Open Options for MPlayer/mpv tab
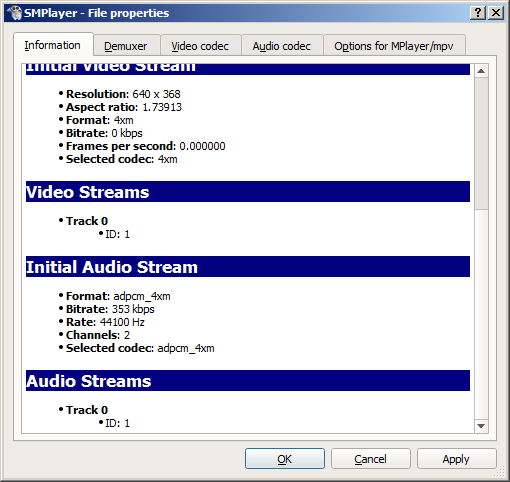Viewport: 510px width, 482px height. (x=394, y=46)
